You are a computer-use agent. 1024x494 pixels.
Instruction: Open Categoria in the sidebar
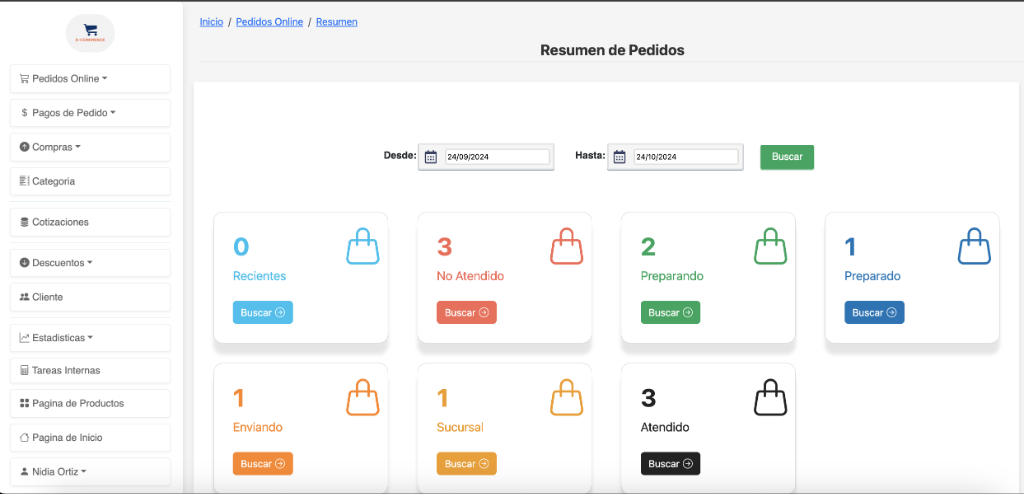pos(90,181)
